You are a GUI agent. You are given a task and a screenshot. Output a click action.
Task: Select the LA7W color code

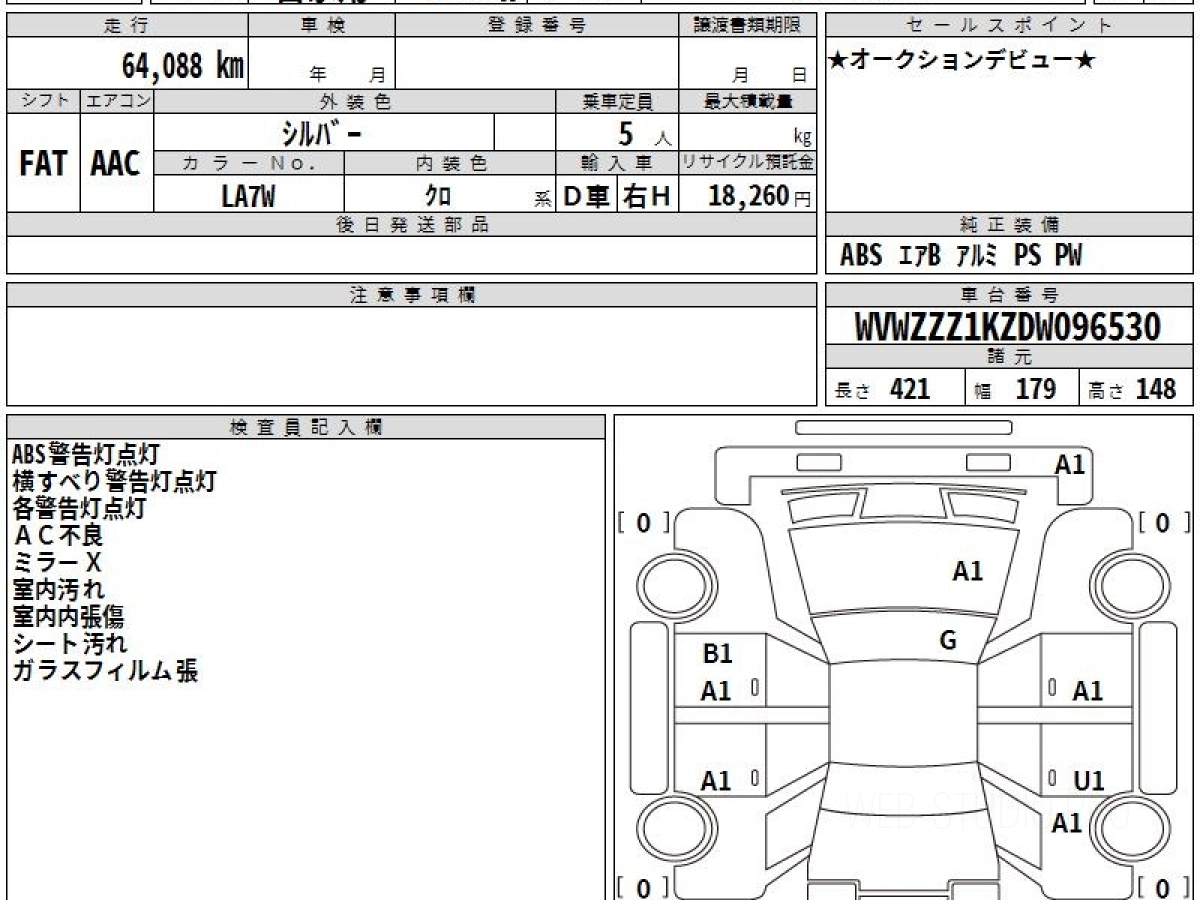click(x=249, y=196)
